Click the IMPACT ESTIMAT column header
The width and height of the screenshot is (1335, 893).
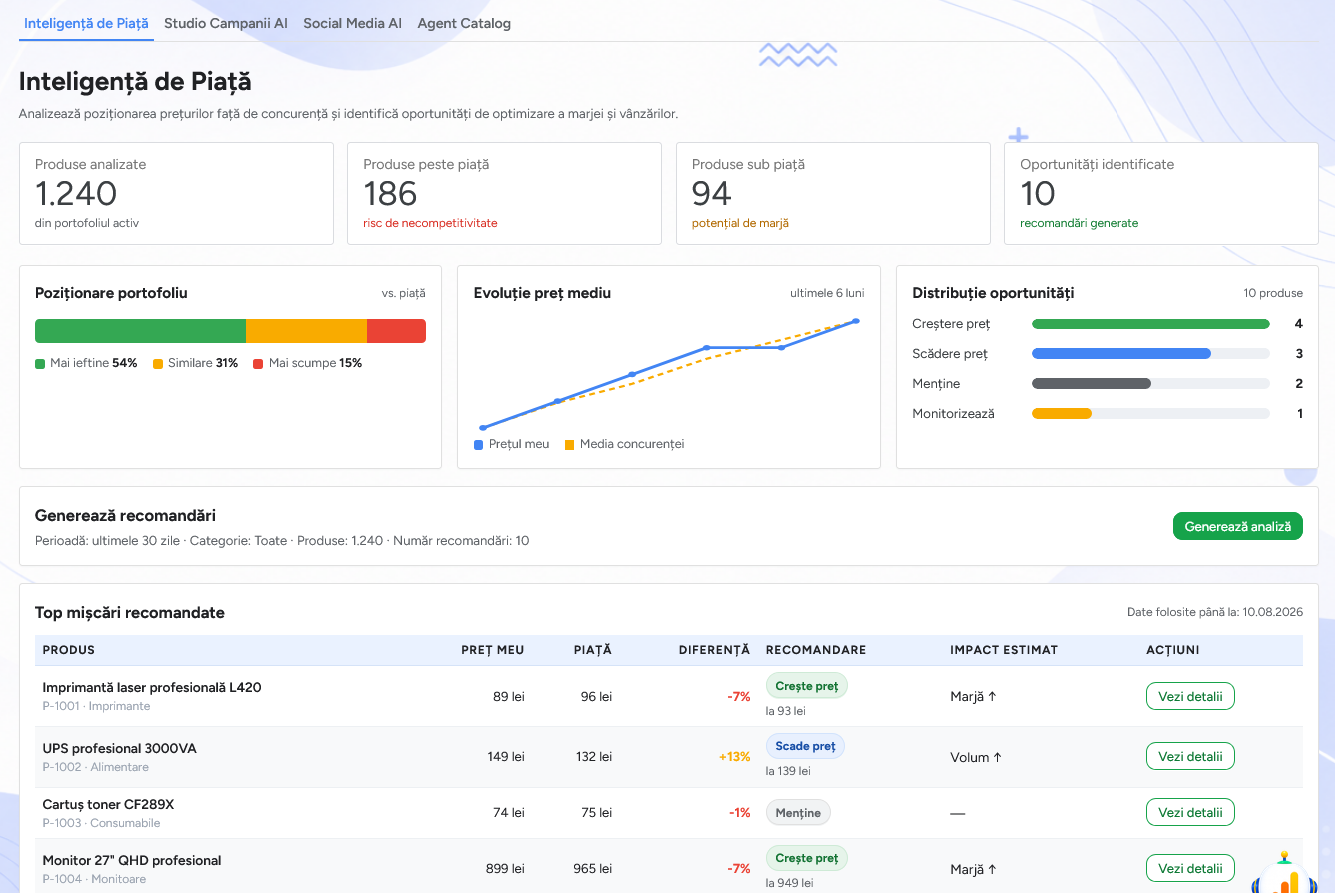1004,650
